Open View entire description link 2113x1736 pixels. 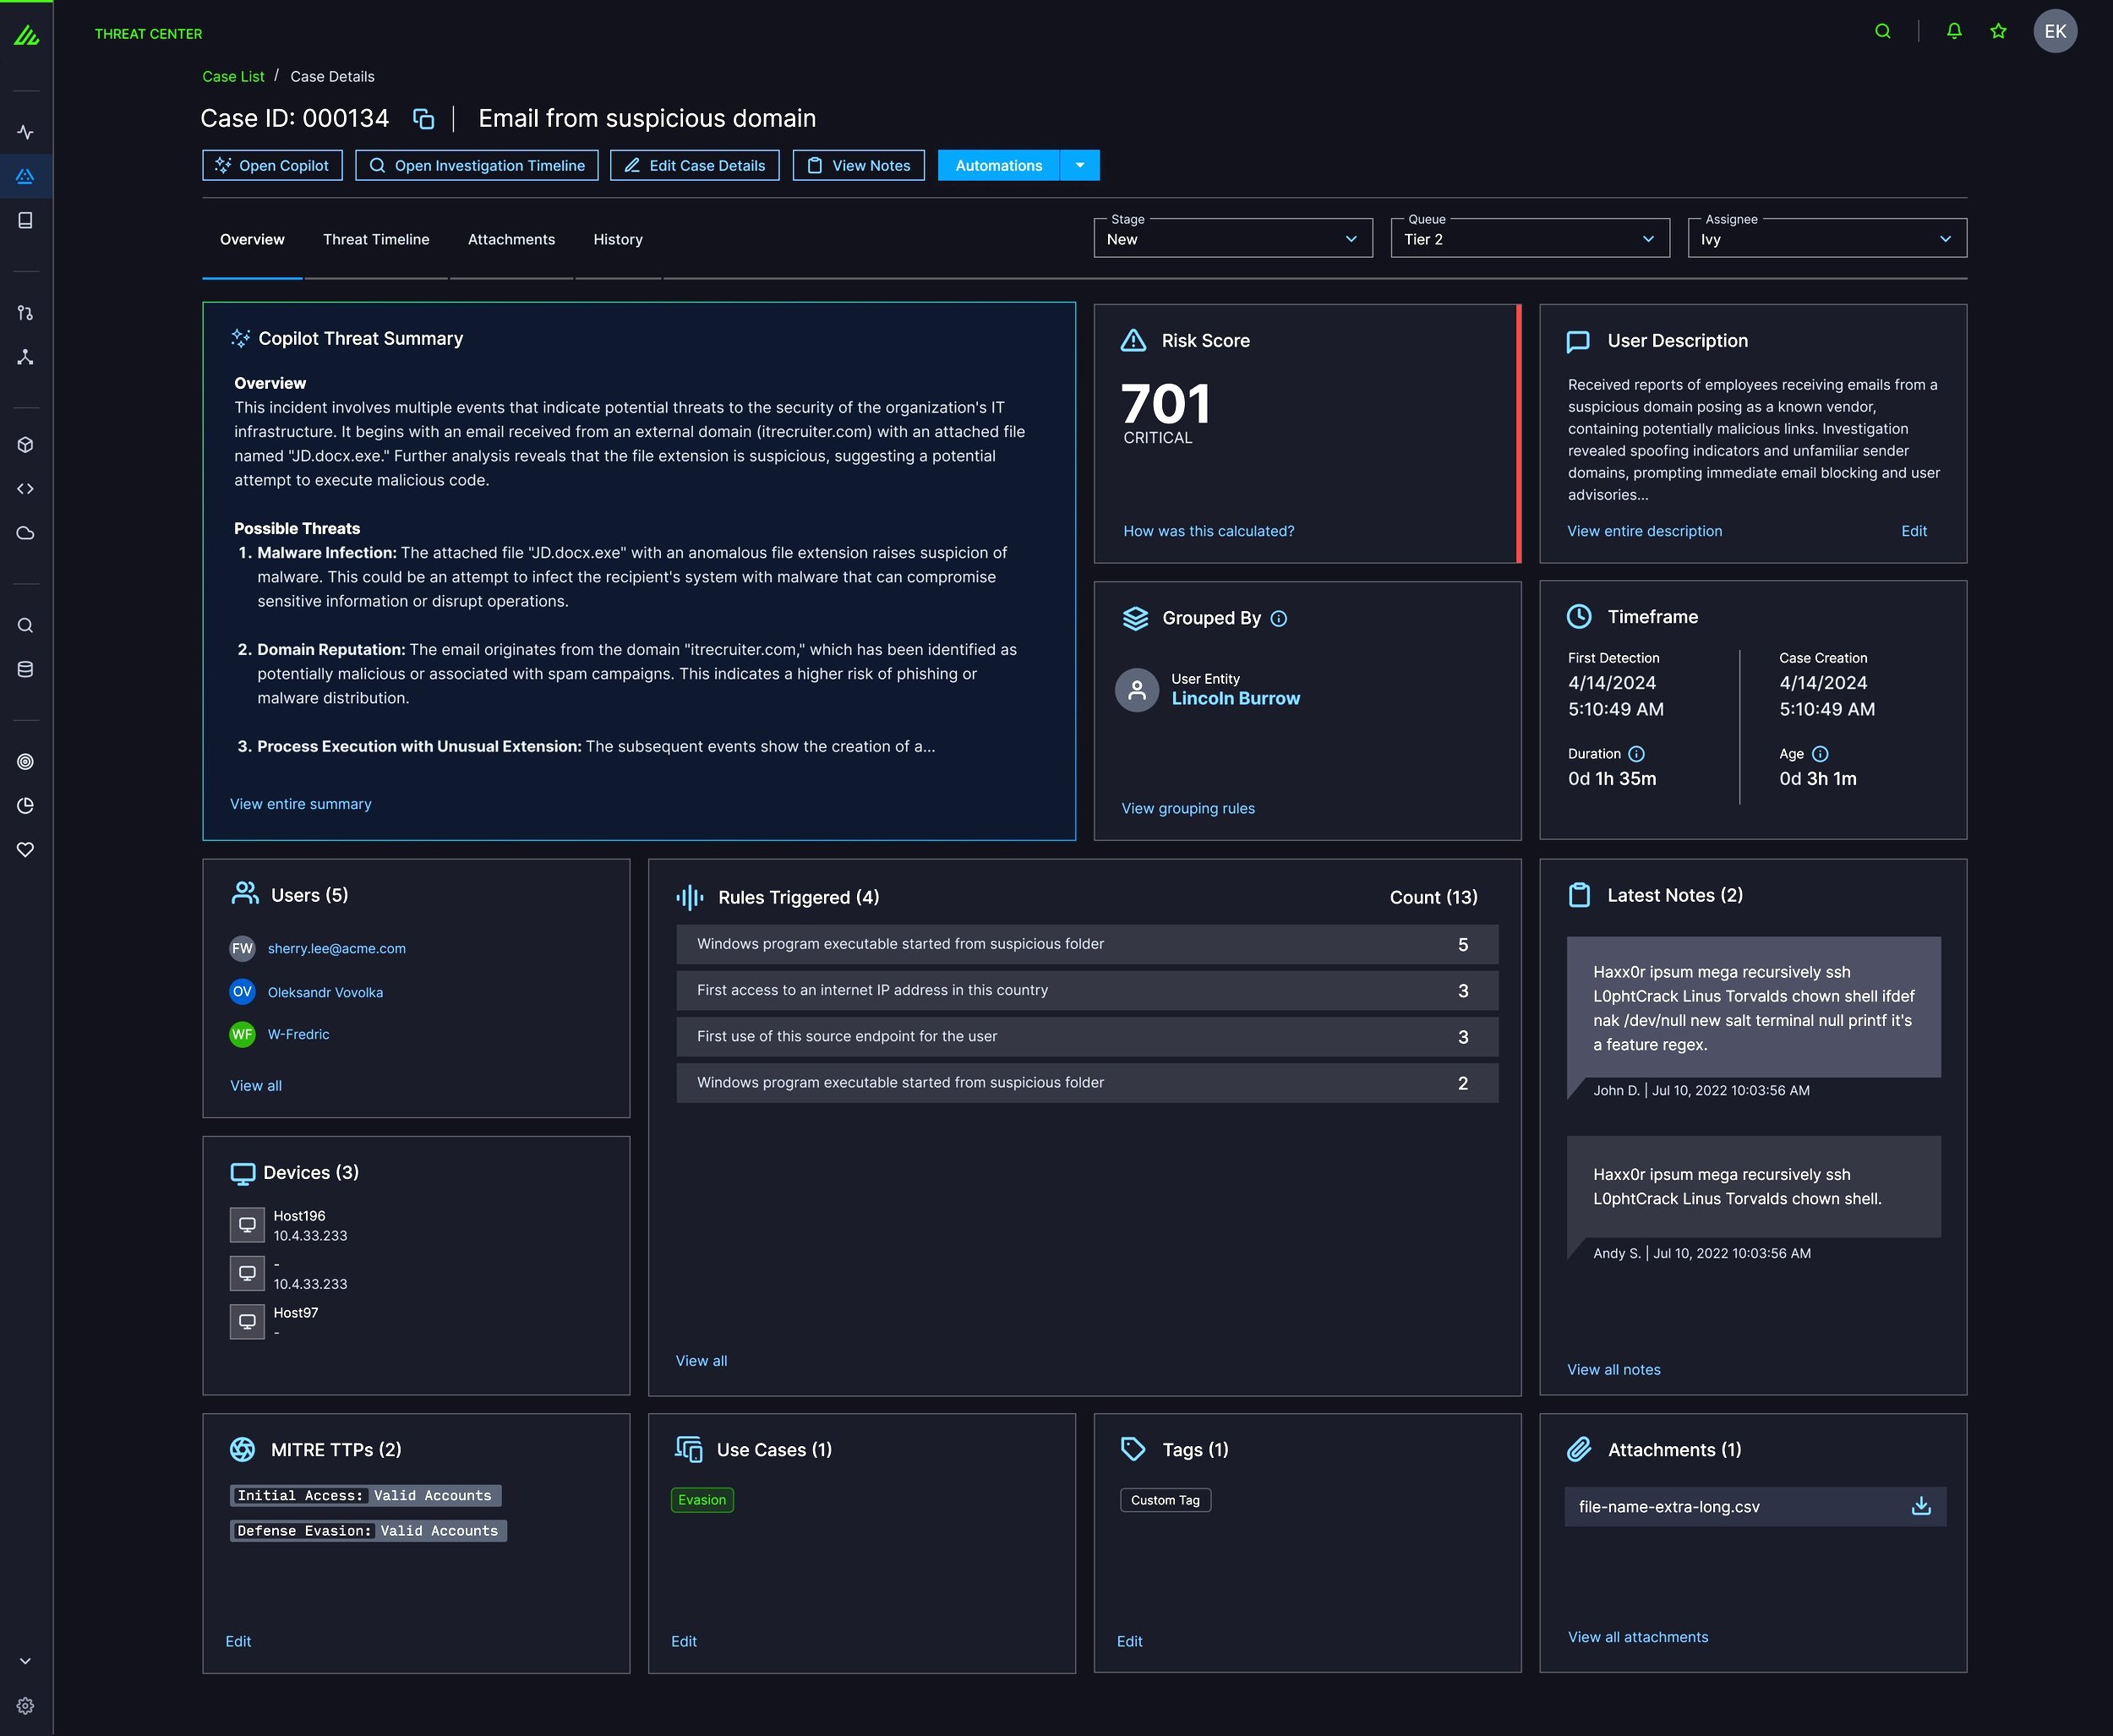[1645, 531]
